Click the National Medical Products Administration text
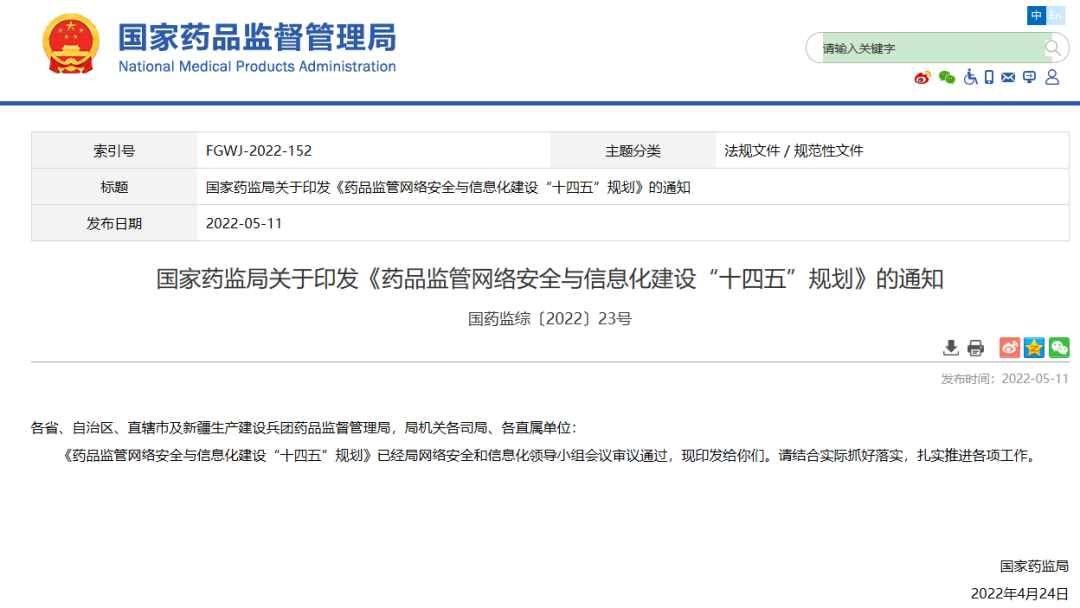 257,67
